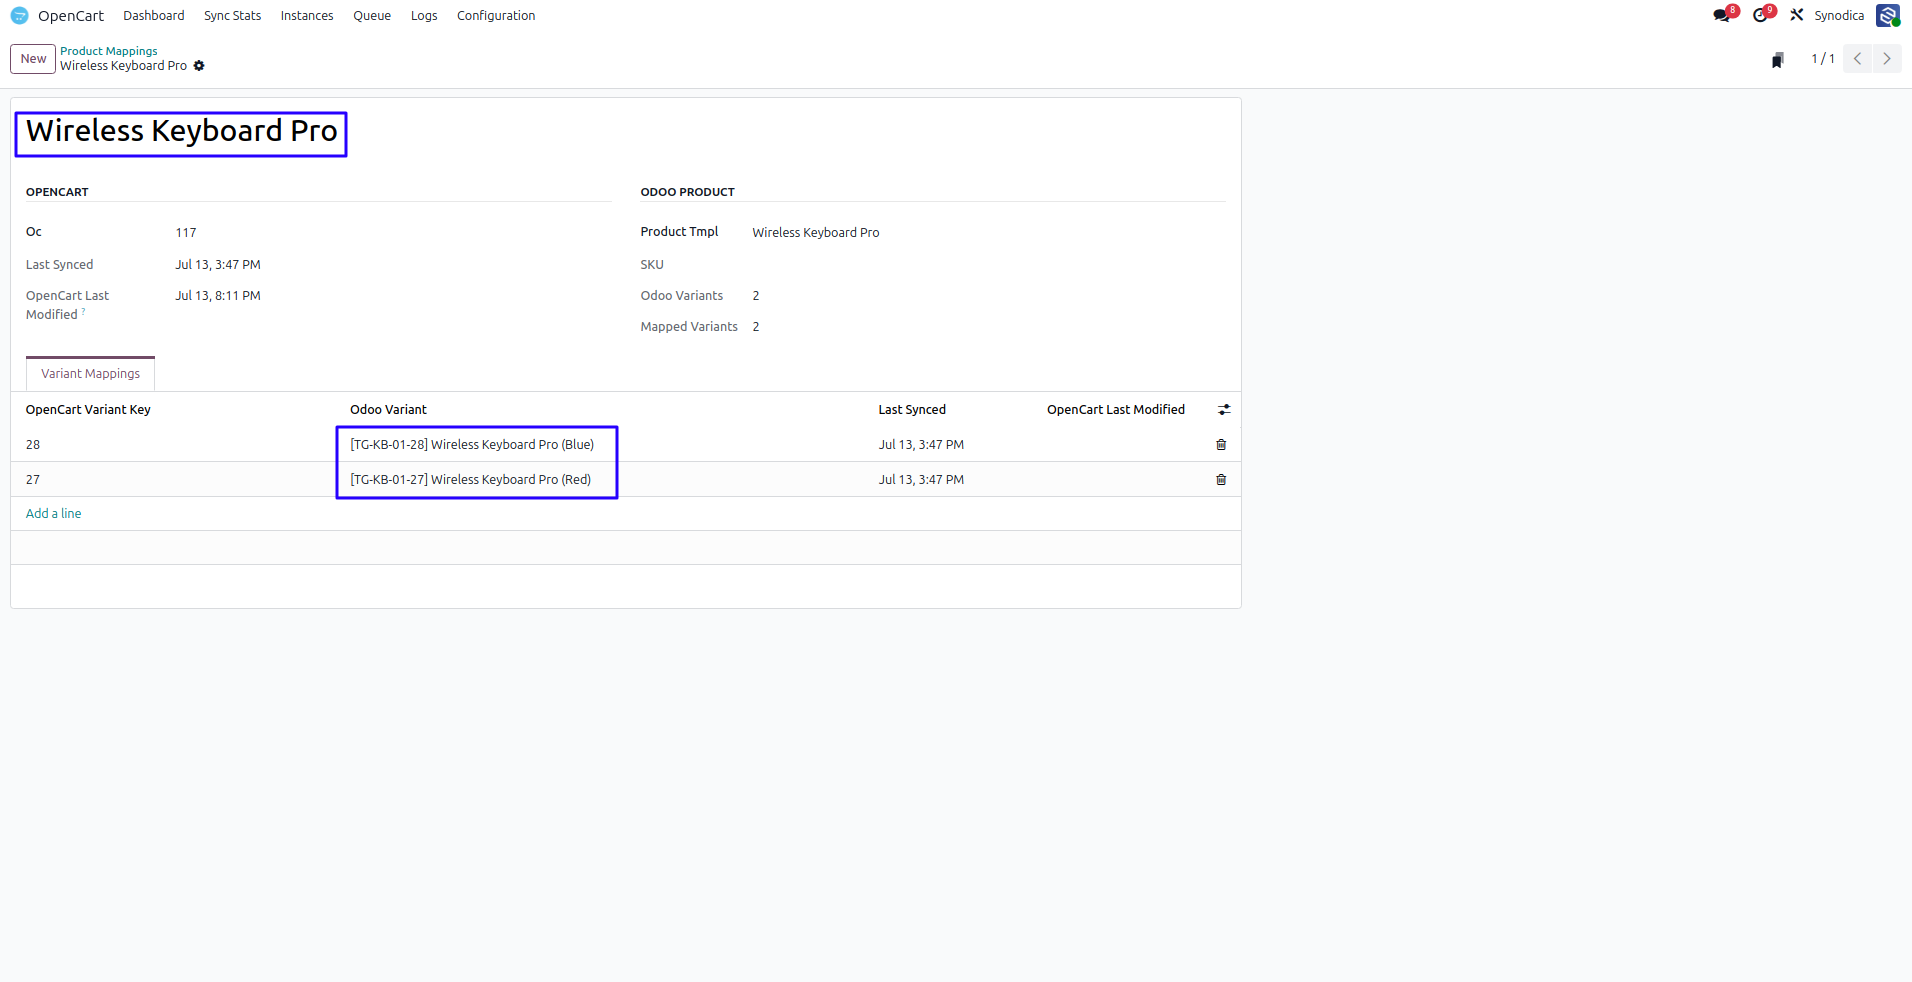Delete the variant key 27 row
This screenshot has height=982, width=1912.
pos(1221,480)
